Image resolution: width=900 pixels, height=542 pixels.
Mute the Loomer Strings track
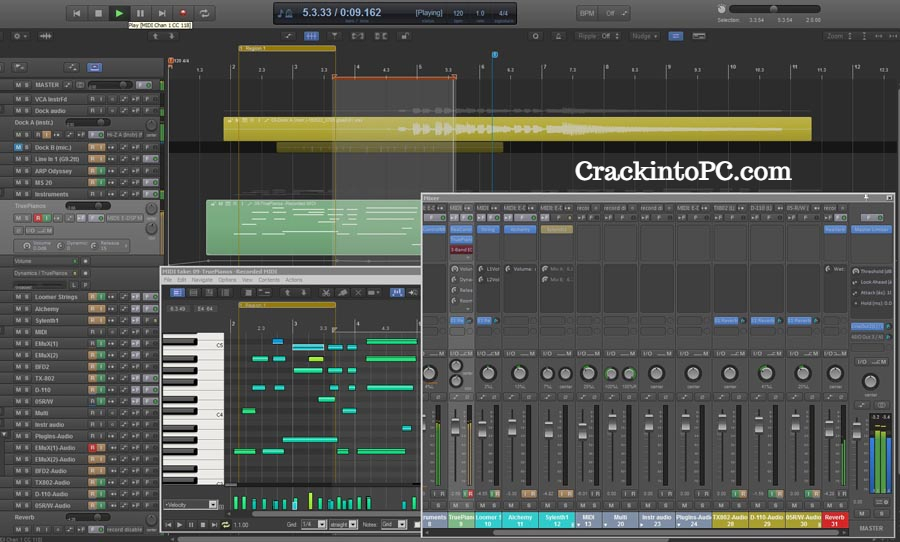tap(18, 297)
